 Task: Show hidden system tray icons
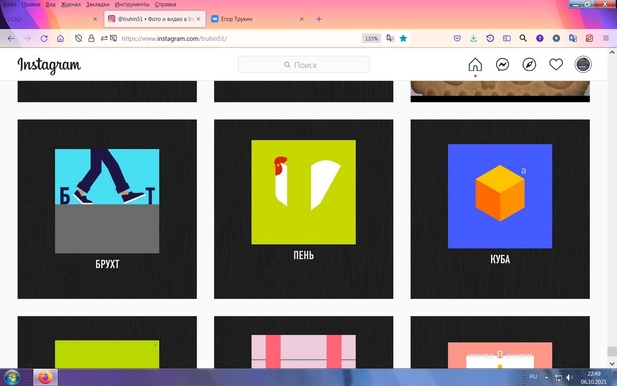pos(547,377)
